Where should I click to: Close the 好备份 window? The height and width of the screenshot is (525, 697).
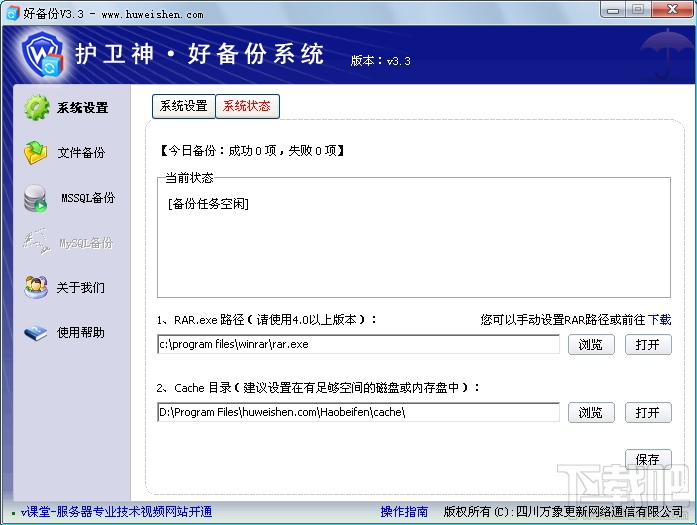(673, 9)
